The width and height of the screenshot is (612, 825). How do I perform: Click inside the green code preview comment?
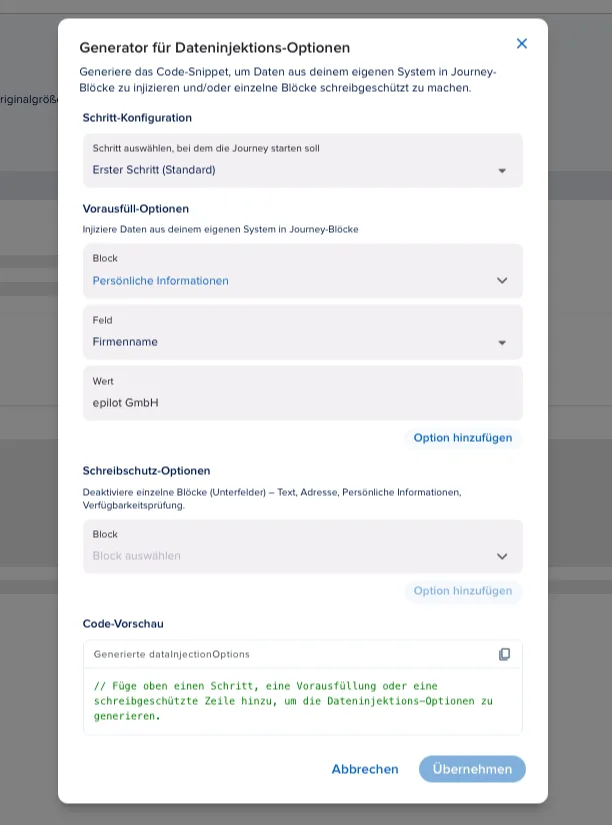click(x=293, y=701)
